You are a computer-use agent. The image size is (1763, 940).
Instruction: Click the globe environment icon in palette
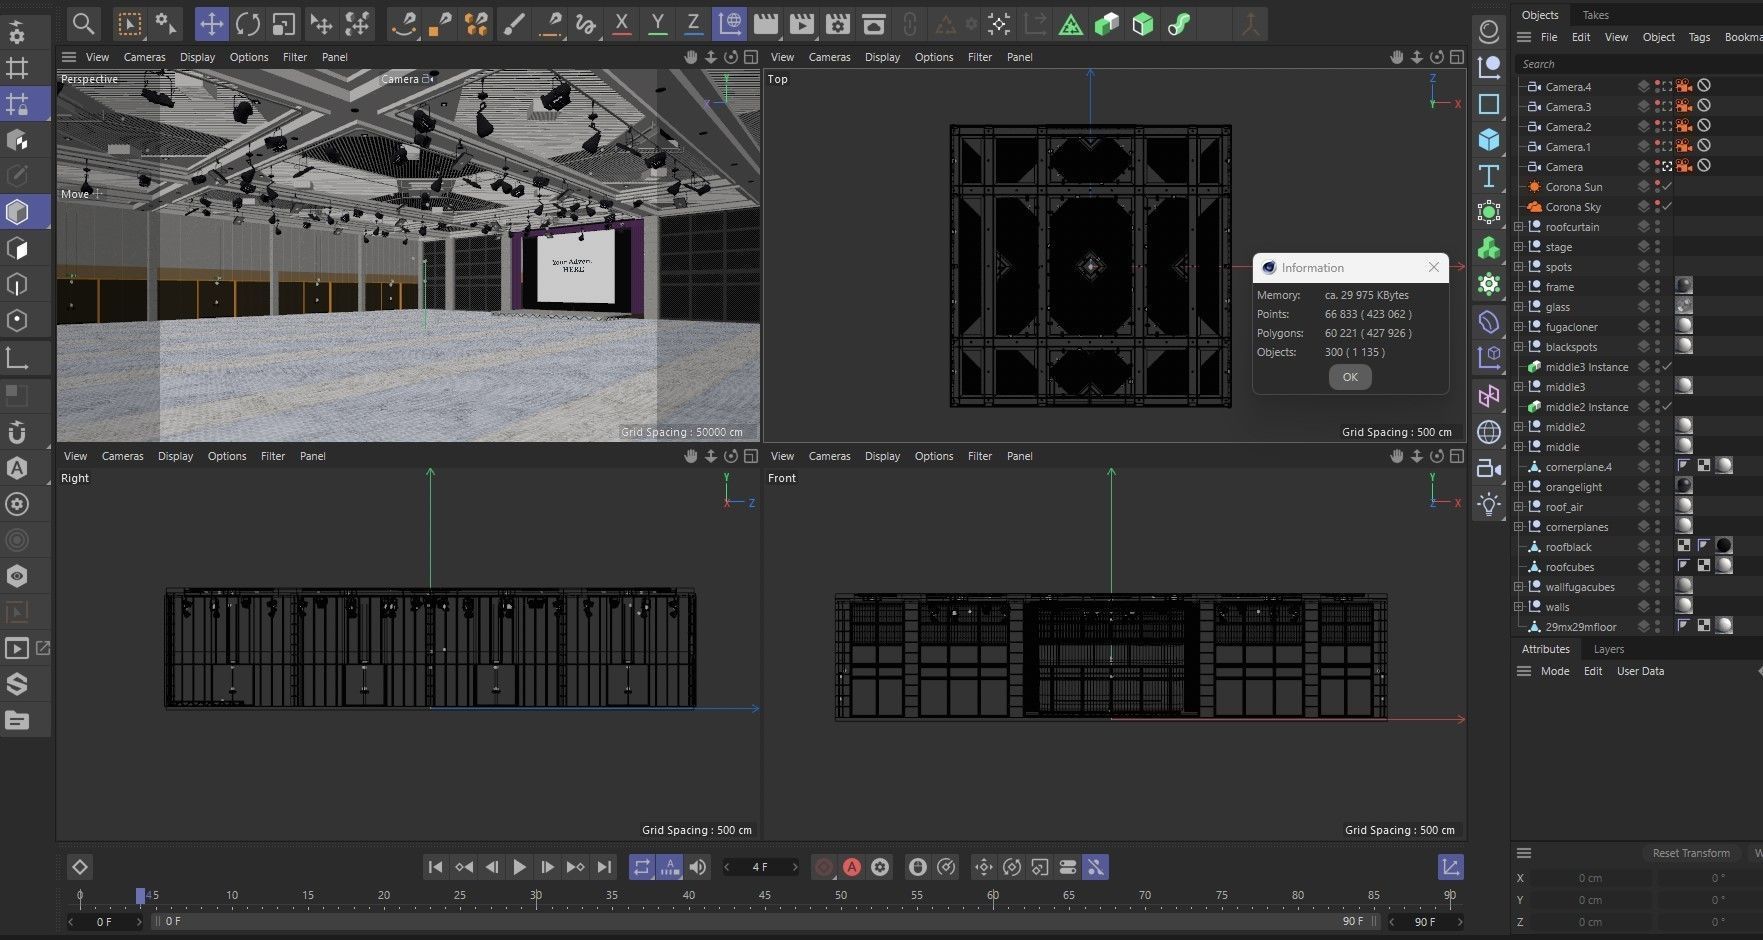click(1489, 431)
